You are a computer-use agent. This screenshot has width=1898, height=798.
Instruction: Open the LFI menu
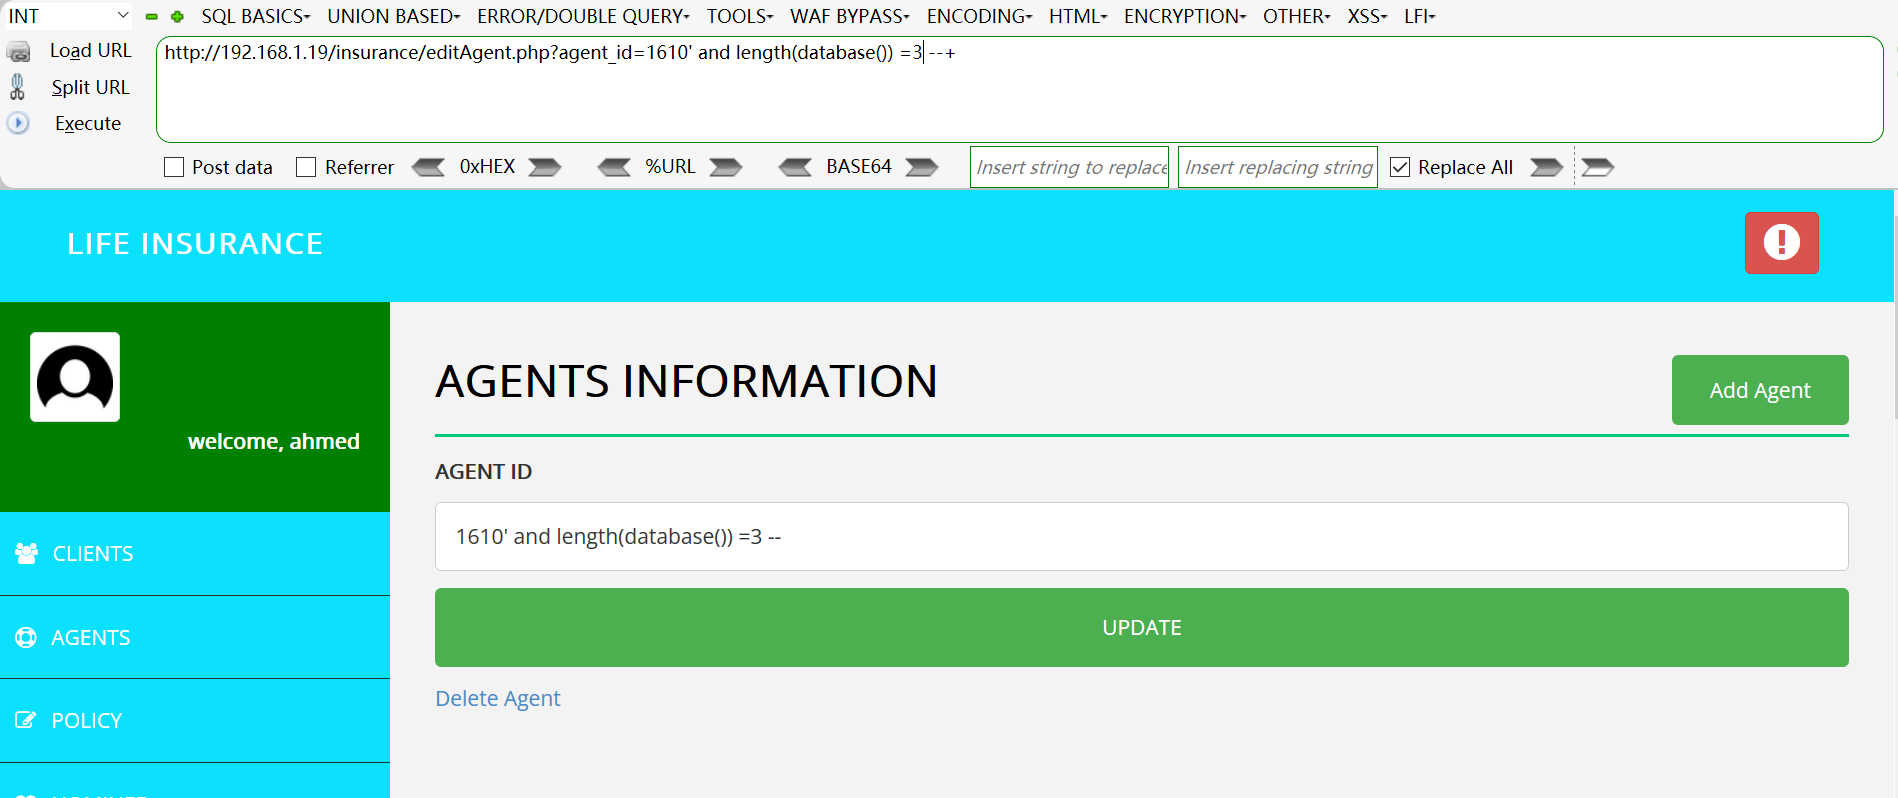tap(1420, 16)
